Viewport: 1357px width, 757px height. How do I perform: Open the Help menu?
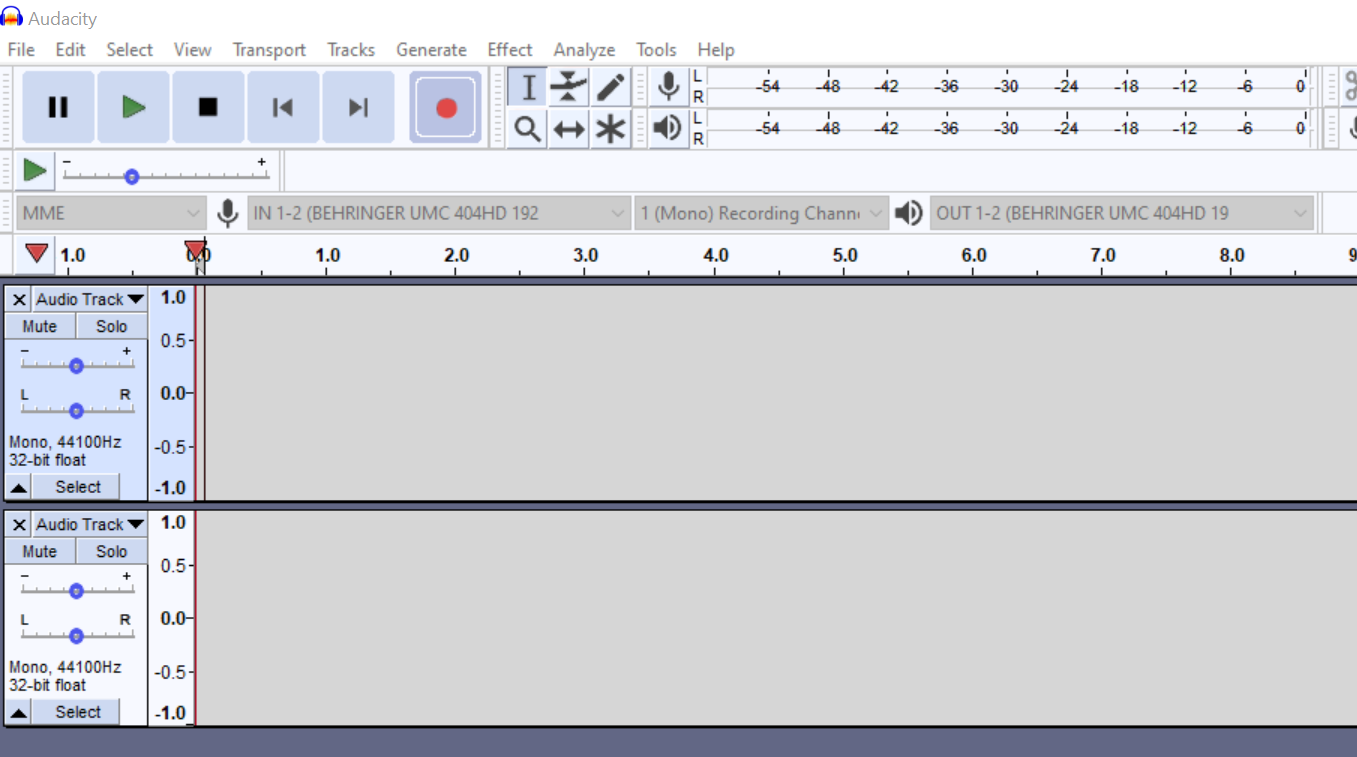(716, 50)
